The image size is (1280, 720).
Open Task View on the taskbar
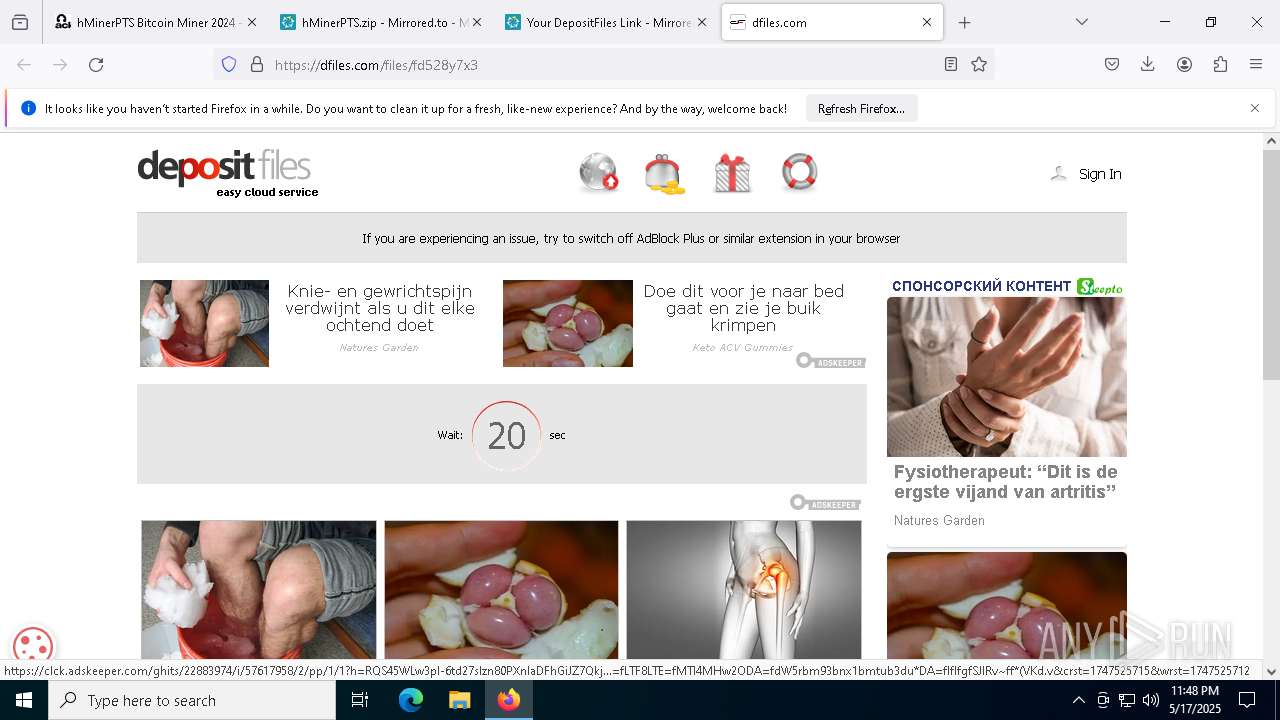360,700
